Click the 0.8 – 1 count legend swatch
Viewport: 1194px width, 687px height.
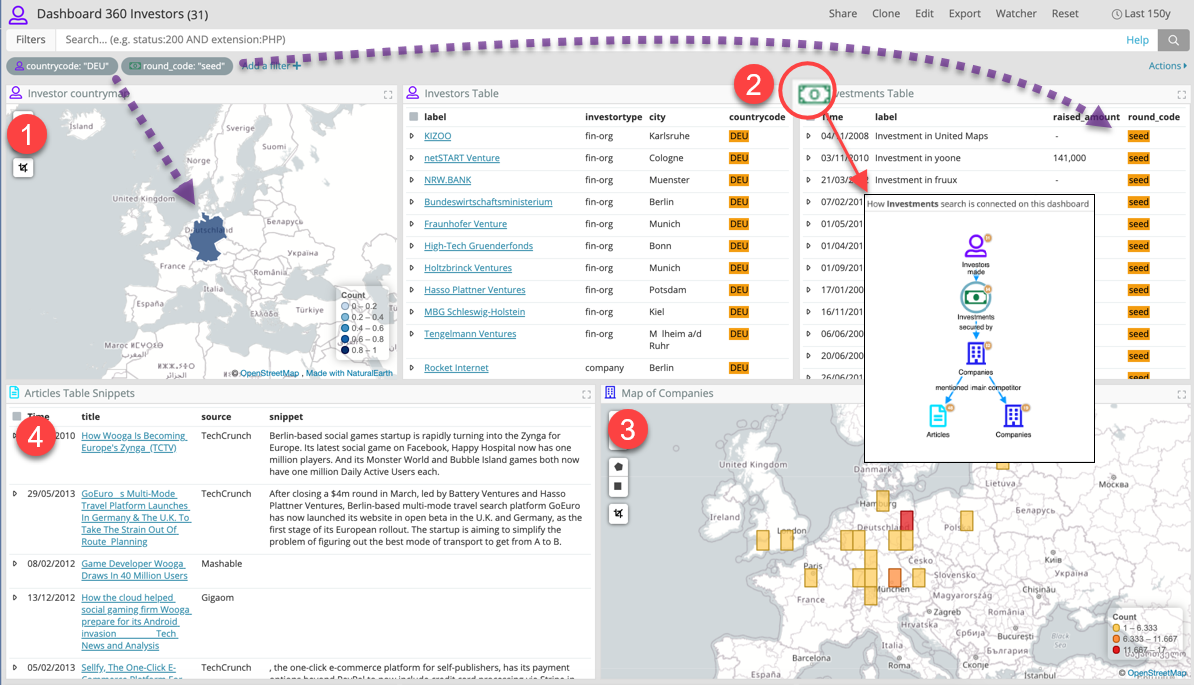(345, 350)
